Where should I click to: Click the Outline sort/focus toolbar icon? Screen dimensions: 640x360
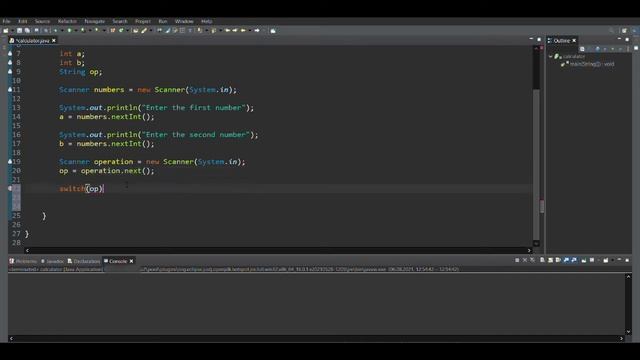click(582, 49)
